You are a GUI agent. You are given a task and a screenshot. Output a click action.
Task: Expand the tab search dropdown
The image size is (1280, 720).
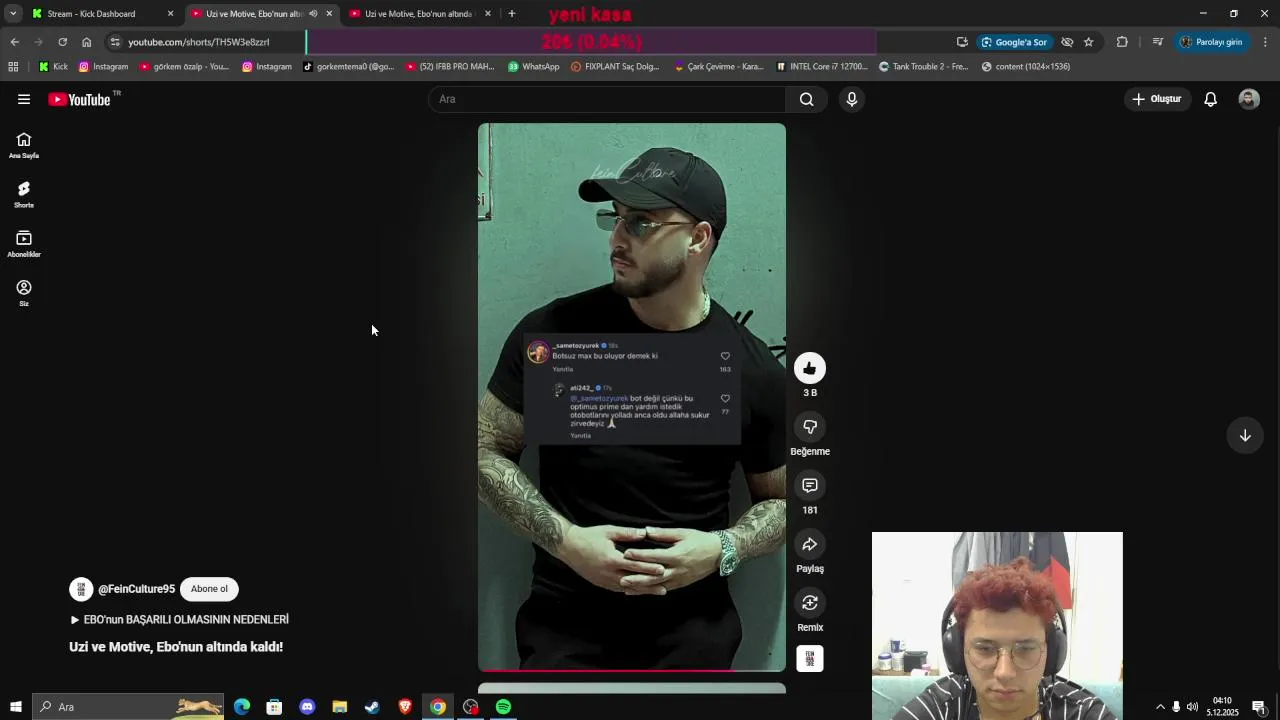[x=13, y=14]
